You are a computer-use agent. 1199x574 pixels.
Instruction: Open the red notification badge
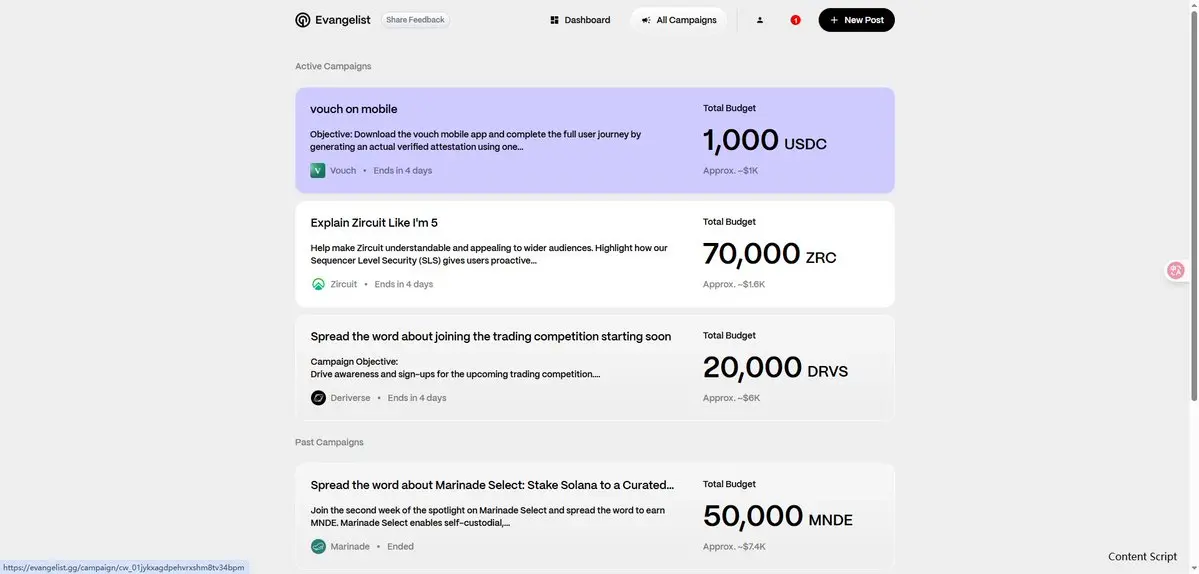(795, 20)
